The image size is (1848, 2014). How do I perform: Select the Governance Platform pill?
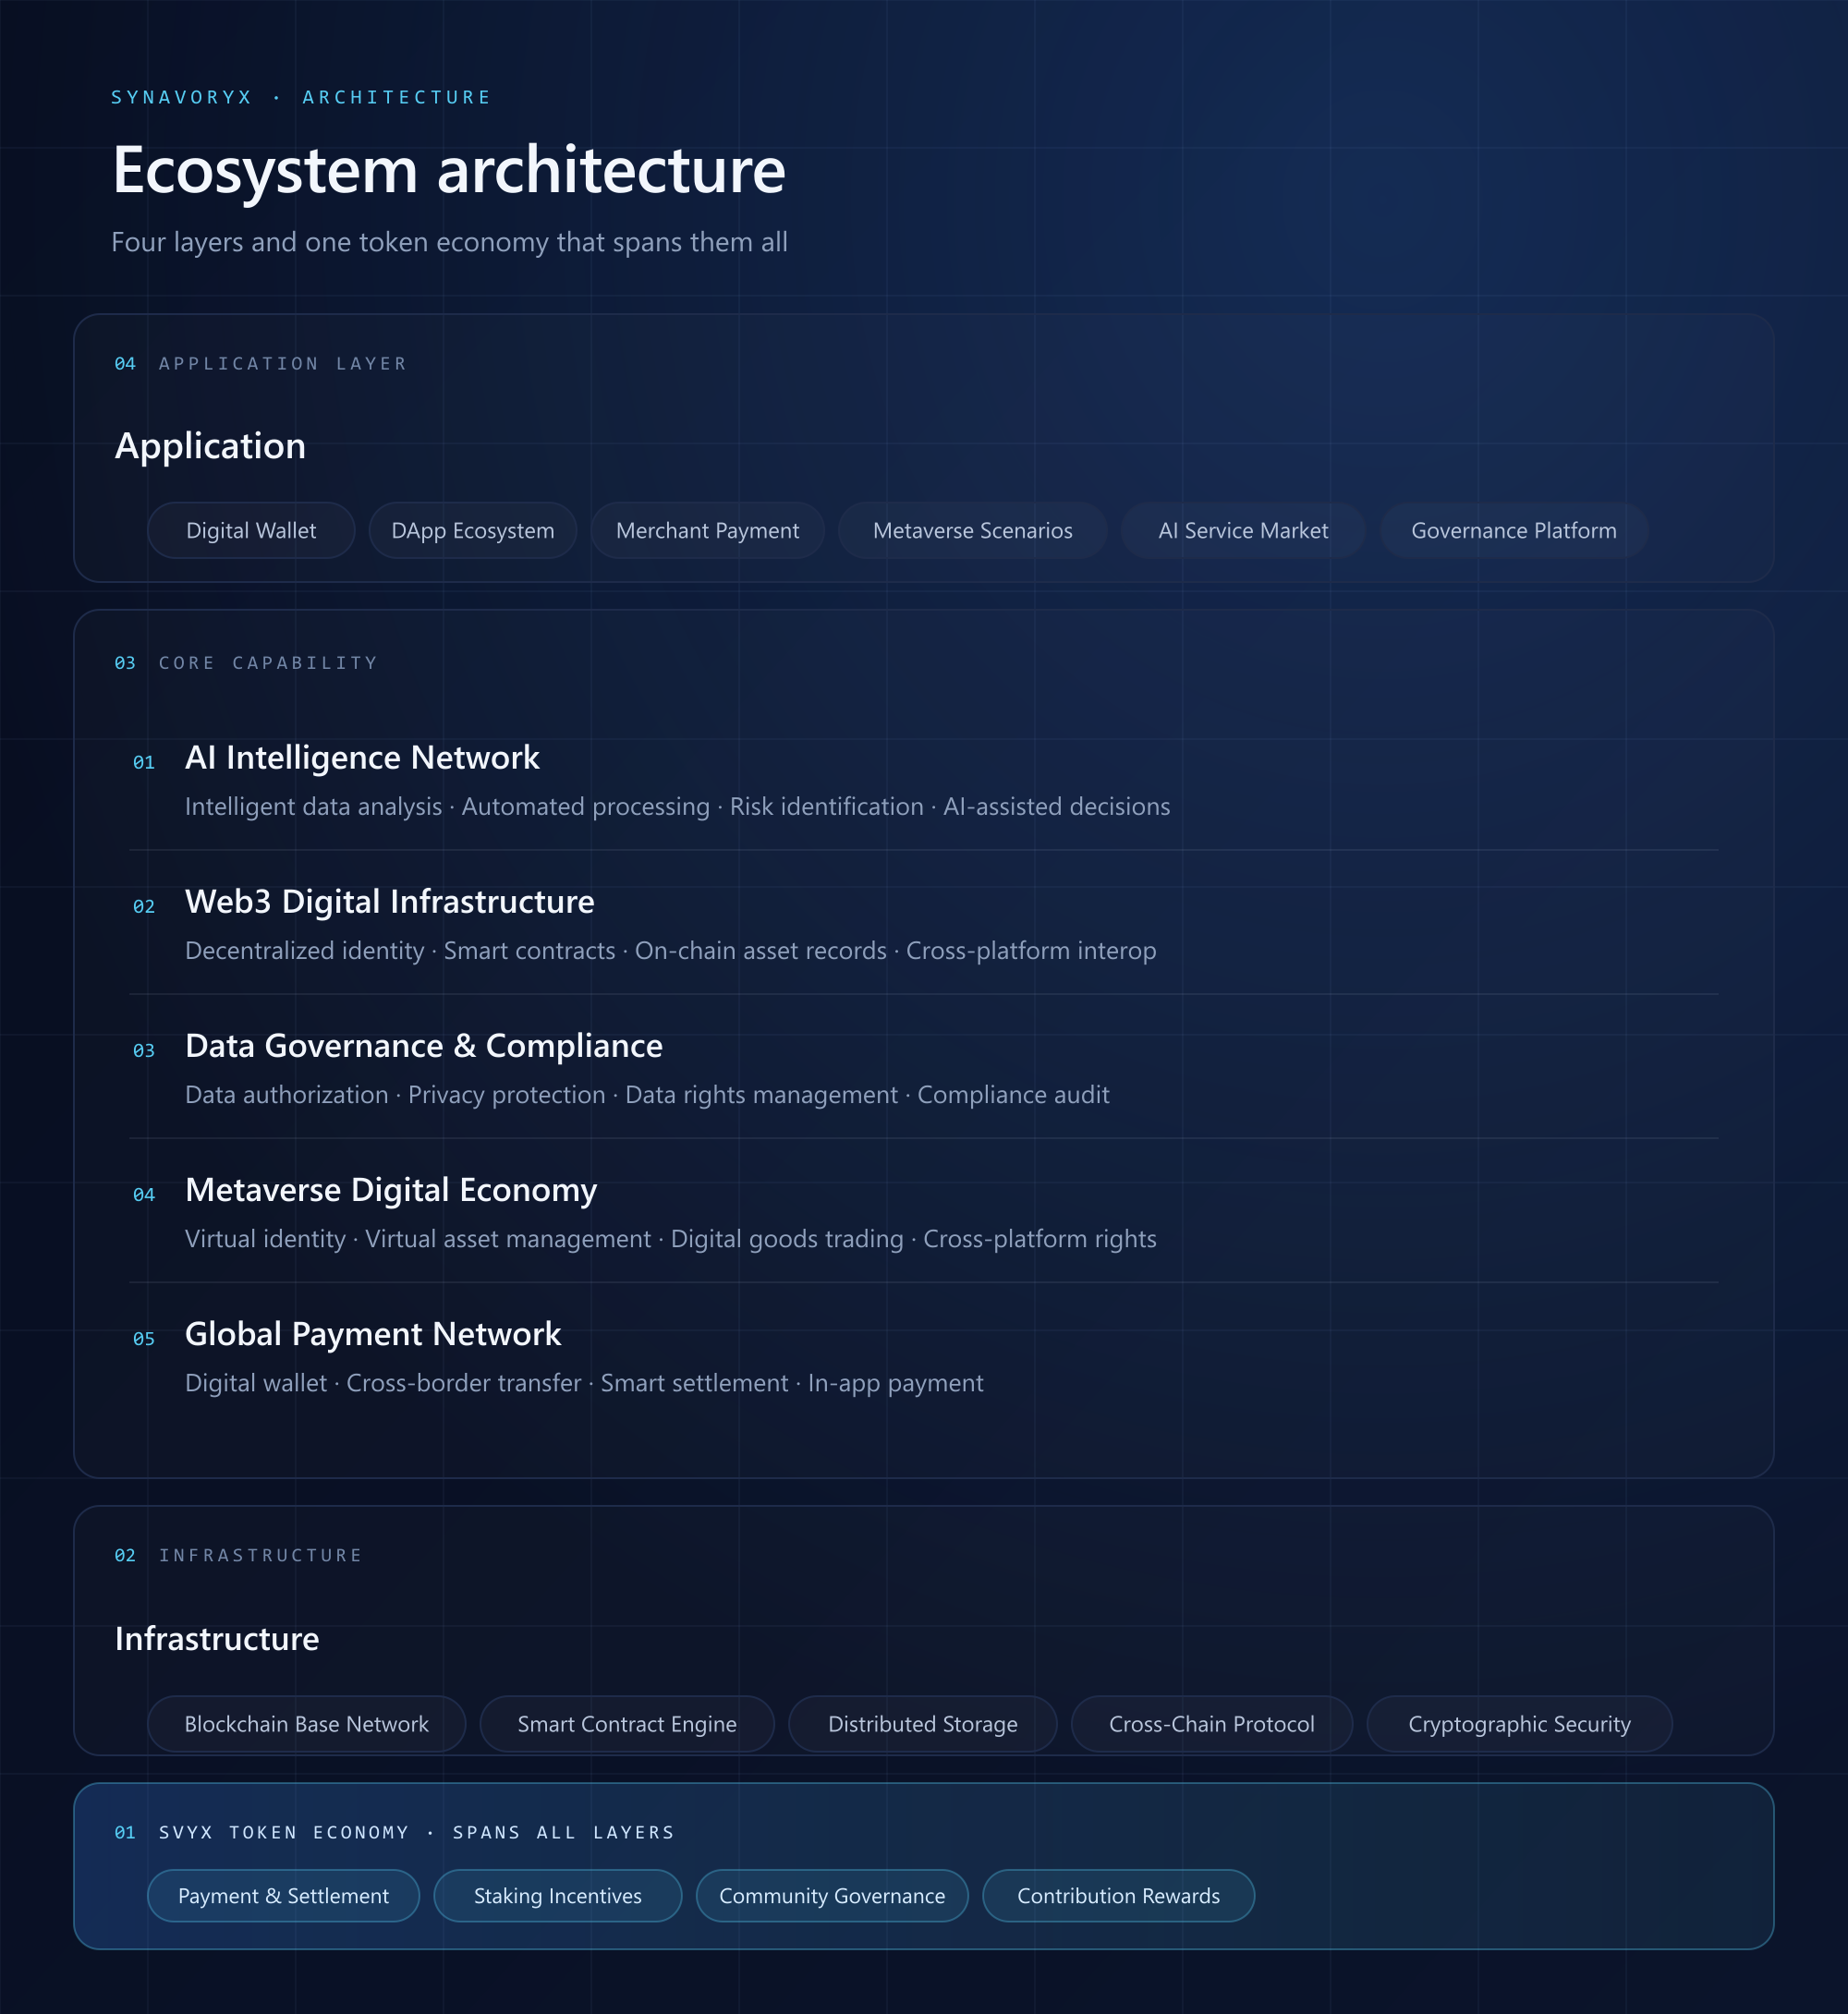[x=1514, y=530]
